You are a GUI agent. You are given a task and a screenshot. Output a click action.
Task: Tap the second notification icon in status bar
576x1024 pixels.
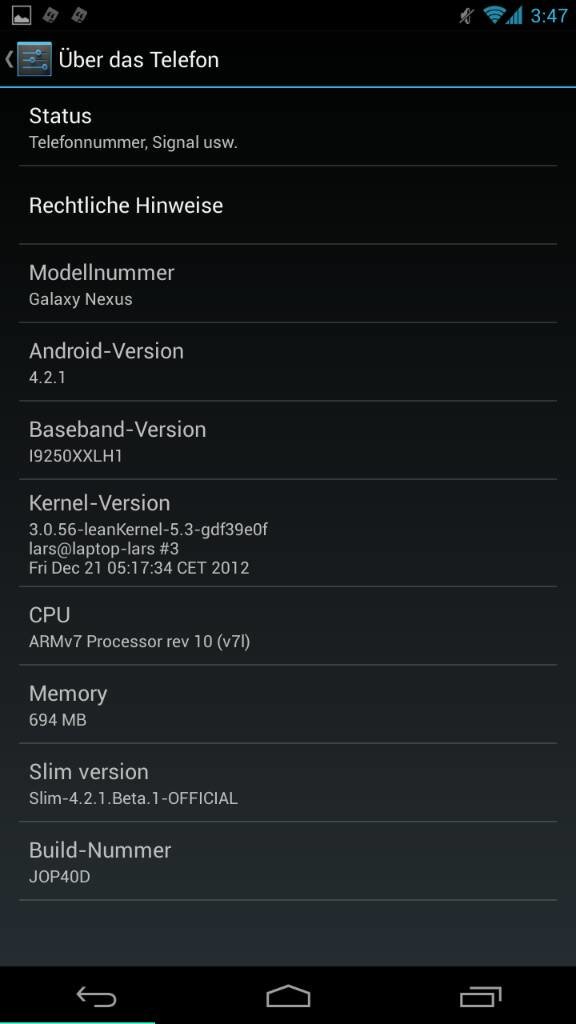[51, 14]
